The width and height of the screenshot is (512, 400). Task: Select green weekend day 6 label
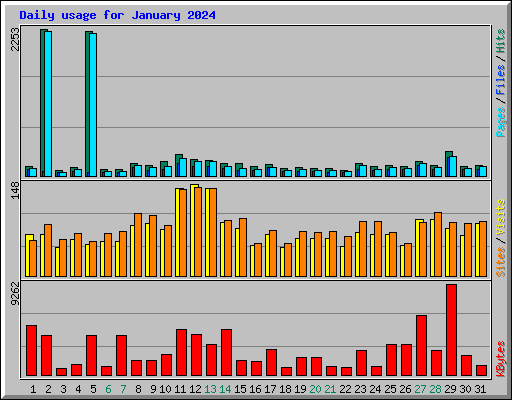108,389
